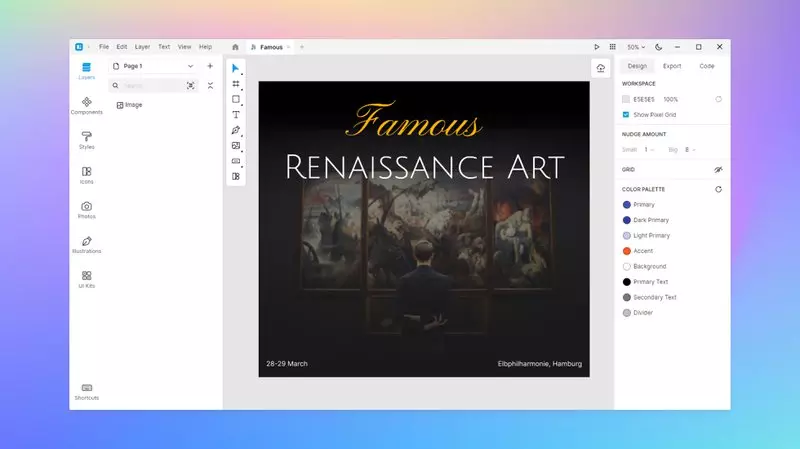The height and width of the screenshot is (449, 800).
Task: Click the cloud upload icon
Action: coord(601,68)
